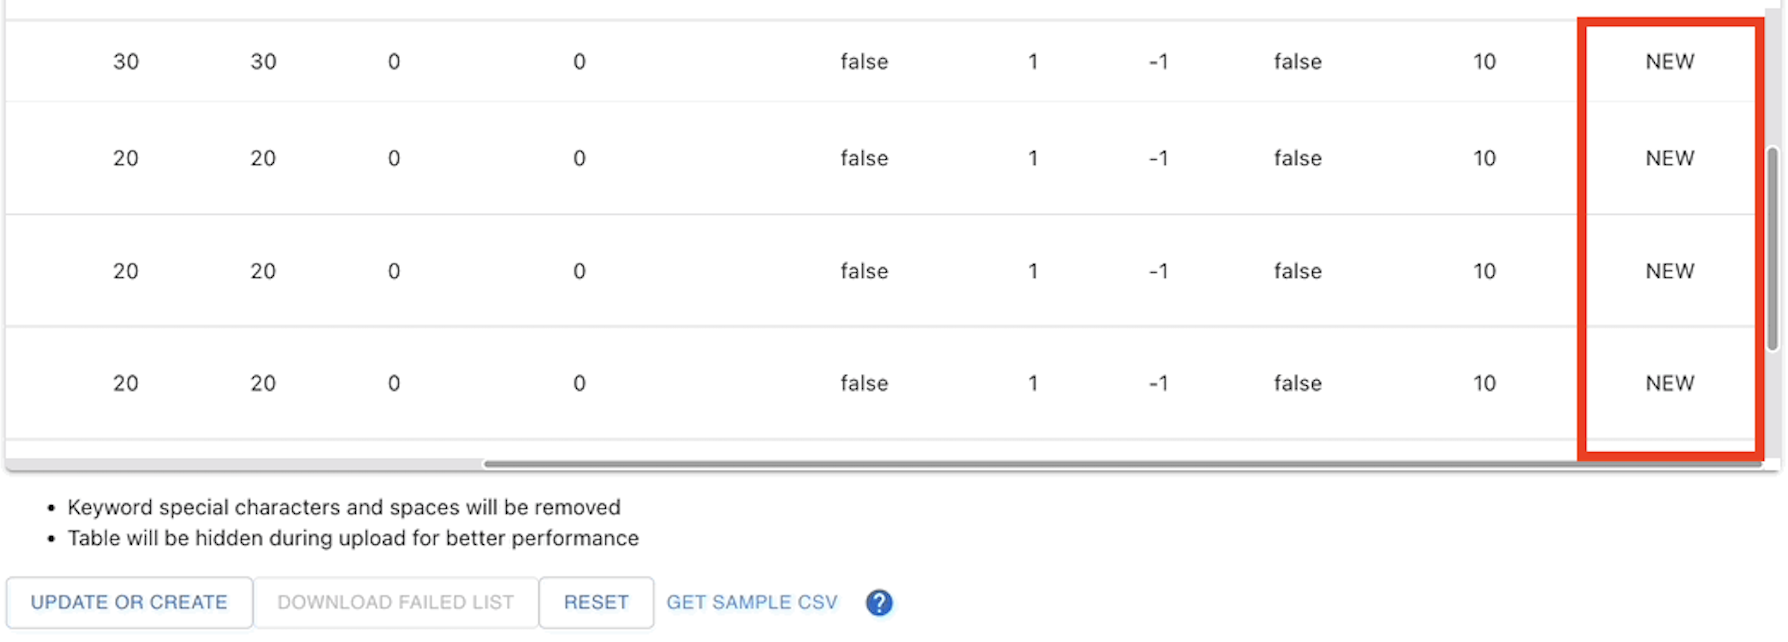Click the '-1' value in the third row
The height and width of the screenshot is (642, 1788).
(x=1158, y=271)
